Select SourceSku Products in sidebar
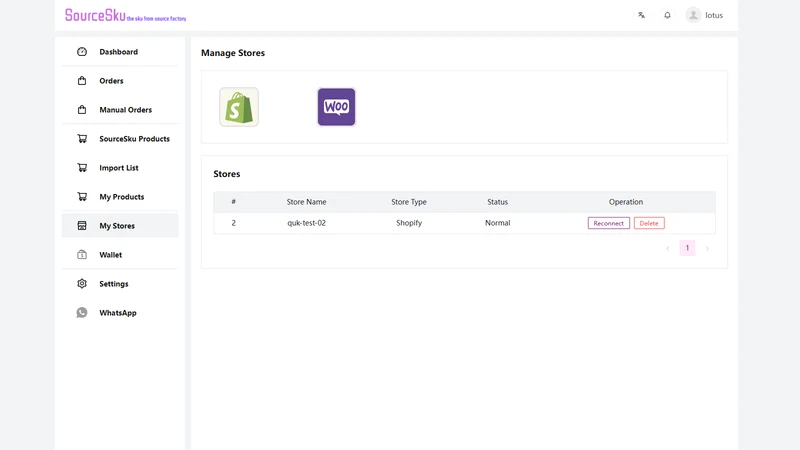The image size is (800, 450). [120, 139]
